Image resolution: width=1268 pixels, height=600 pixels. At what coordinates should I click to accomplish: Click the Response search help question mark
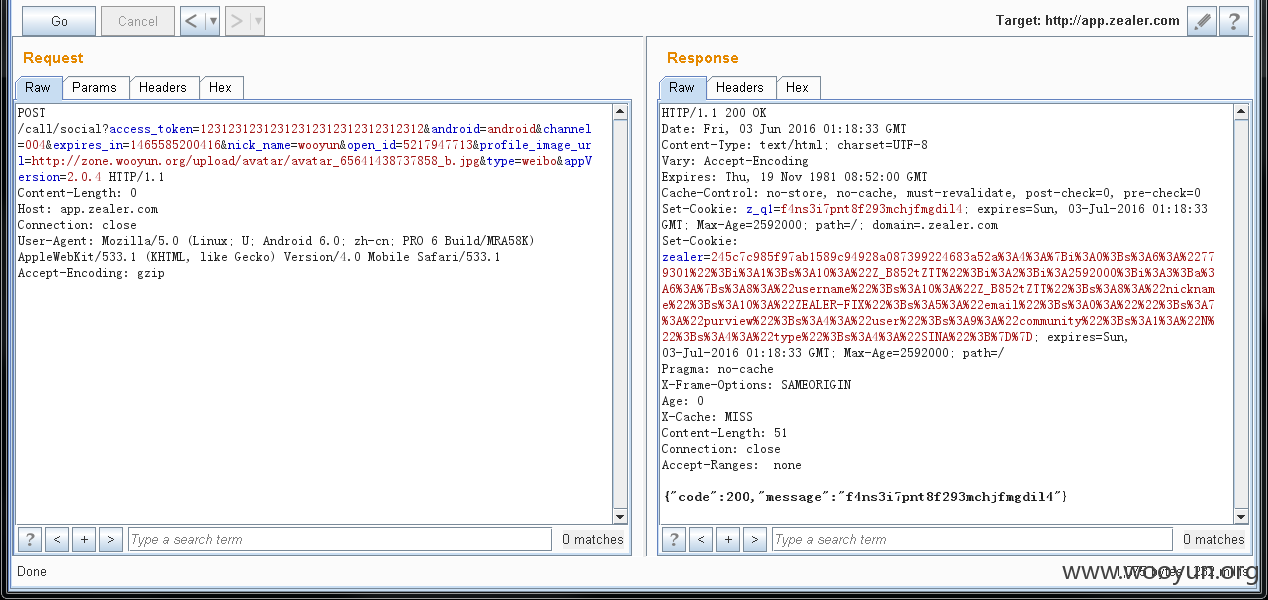(674, 539)
